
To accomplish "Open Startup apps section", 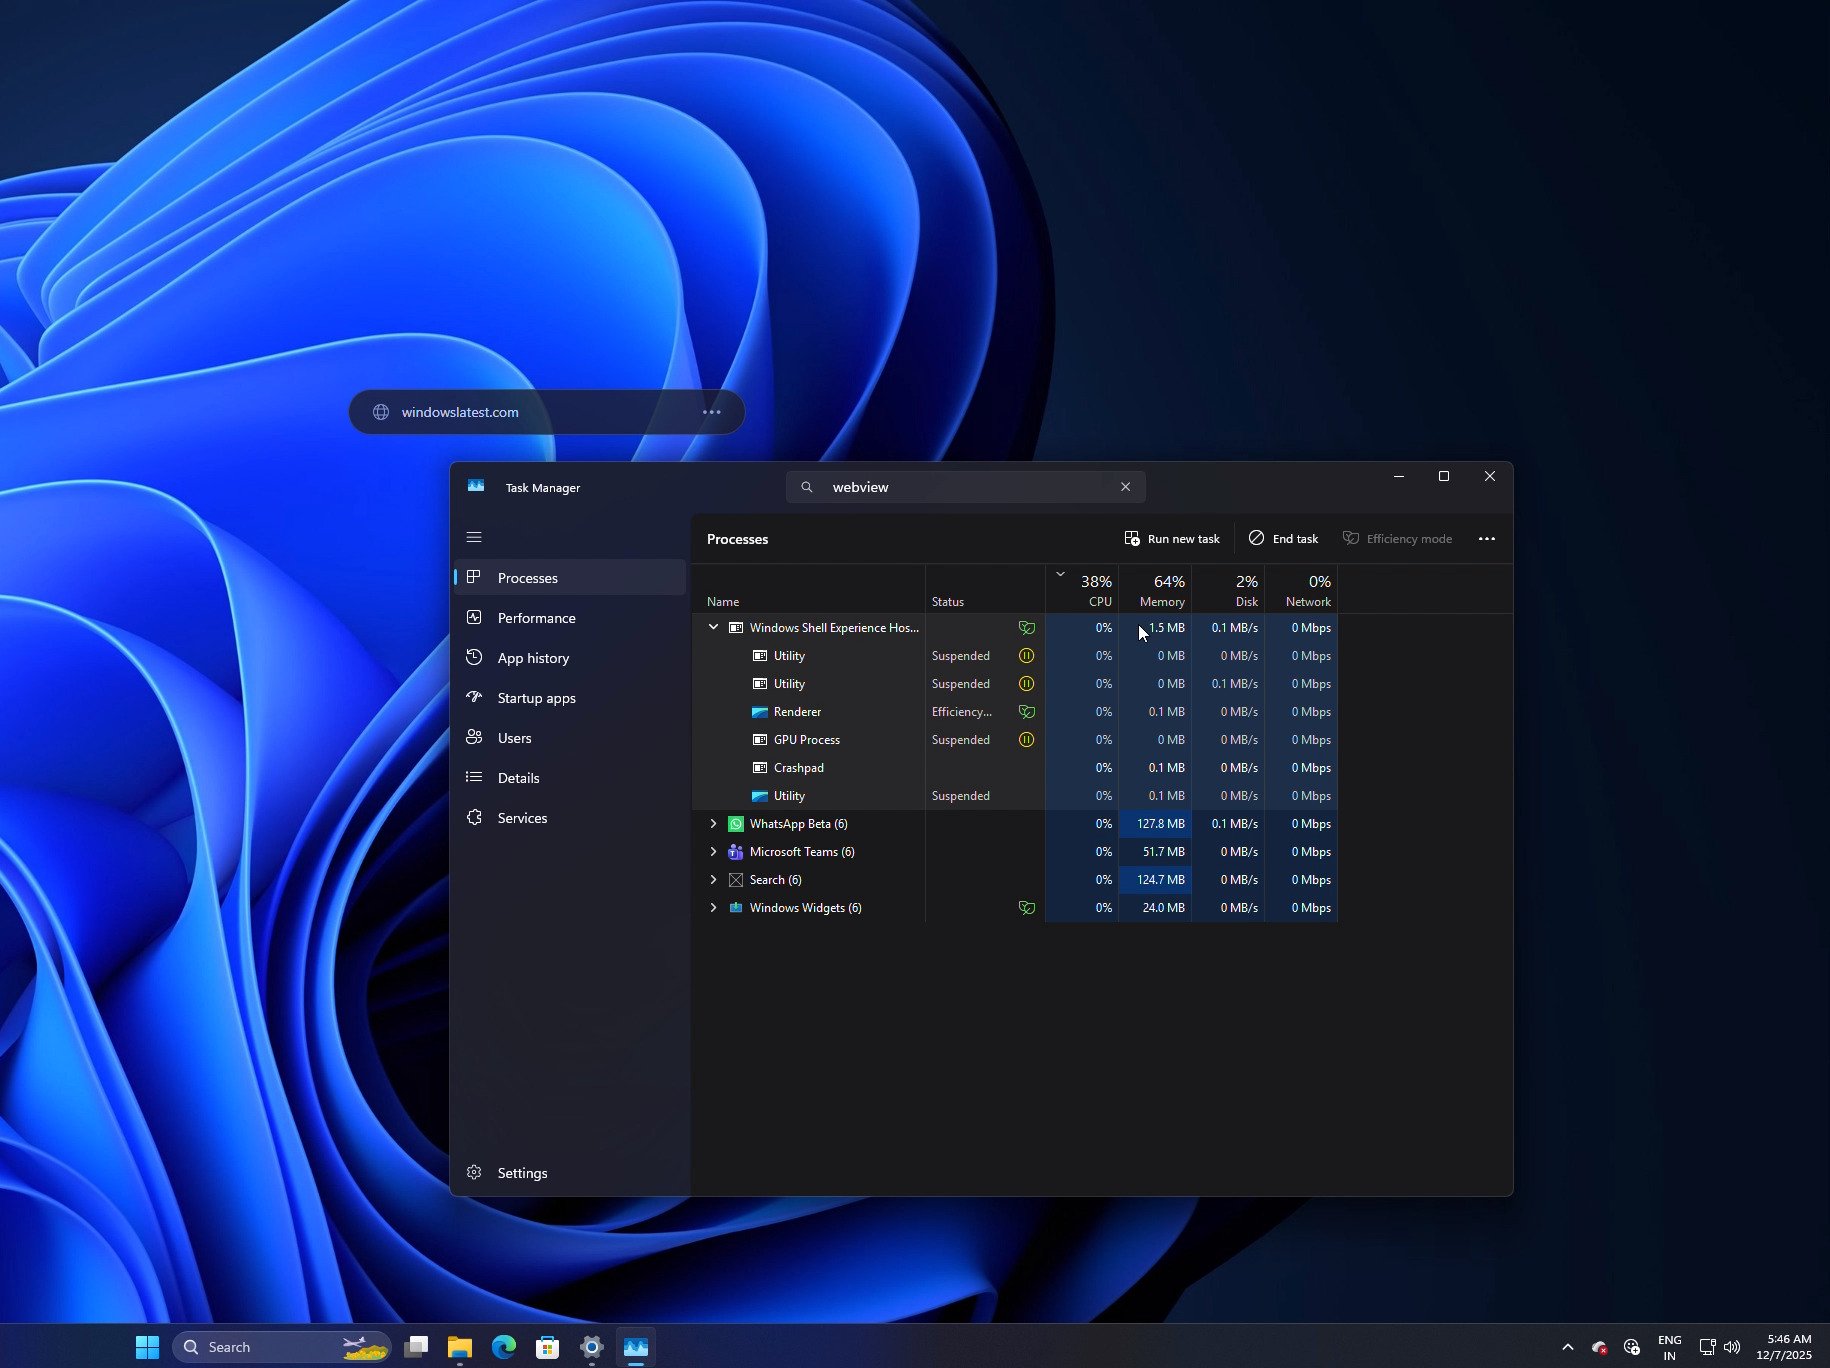I will pyautogui.click(x=536, y=698).
